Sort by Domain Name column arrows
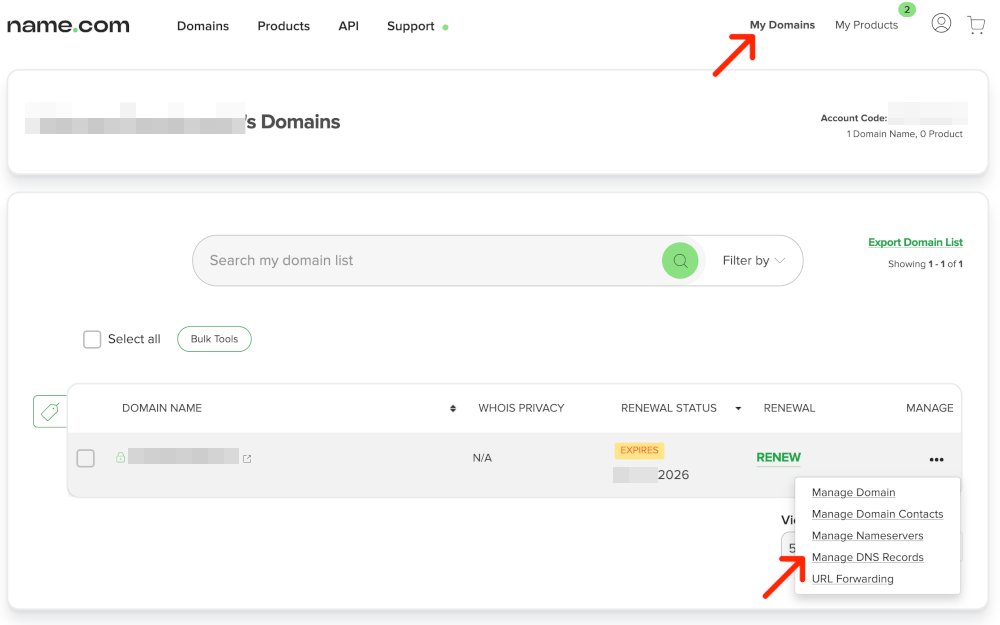1000x625 pixels. click(x=453, y=408)
